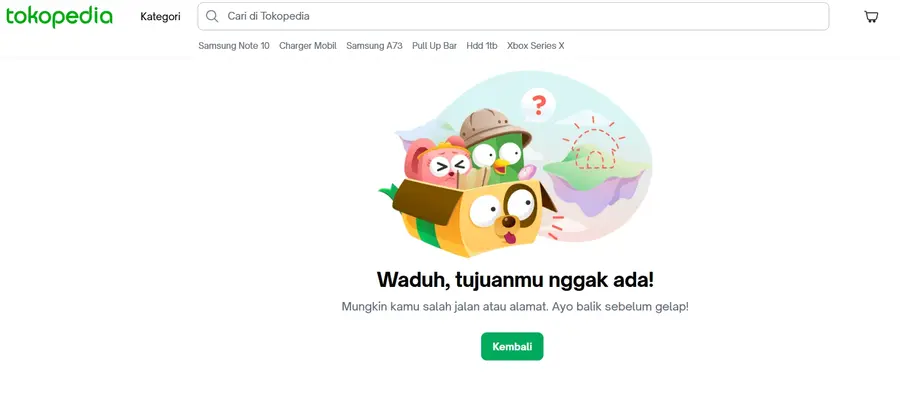Screen dimensions: 900x411
Task: Click the 404 mascot illustration
Action: (515, 165)
